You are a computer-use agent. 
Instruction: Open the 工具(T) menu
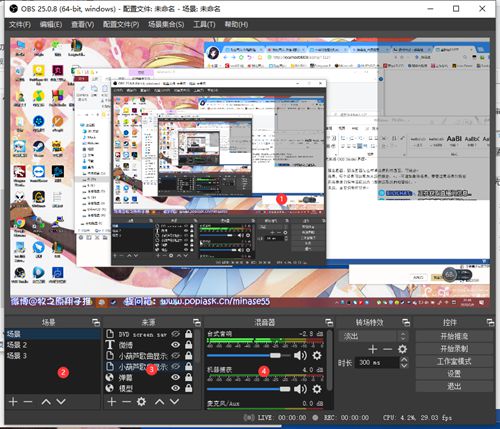pos(204,25)
